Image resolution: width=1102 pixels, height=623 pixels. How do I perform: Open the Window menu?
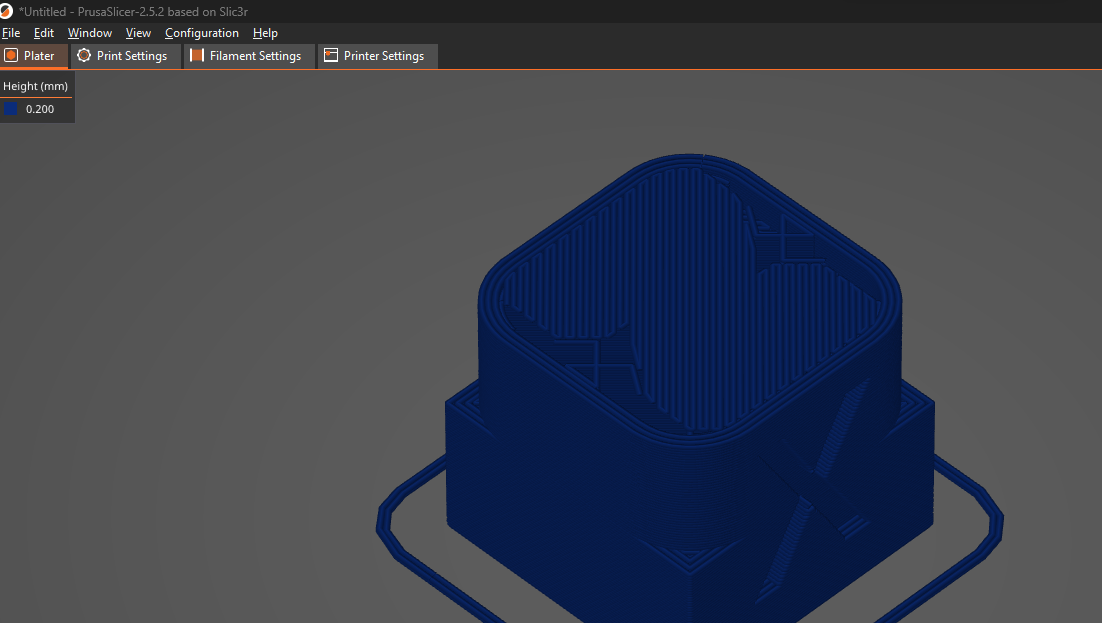[x=89, y=33]
